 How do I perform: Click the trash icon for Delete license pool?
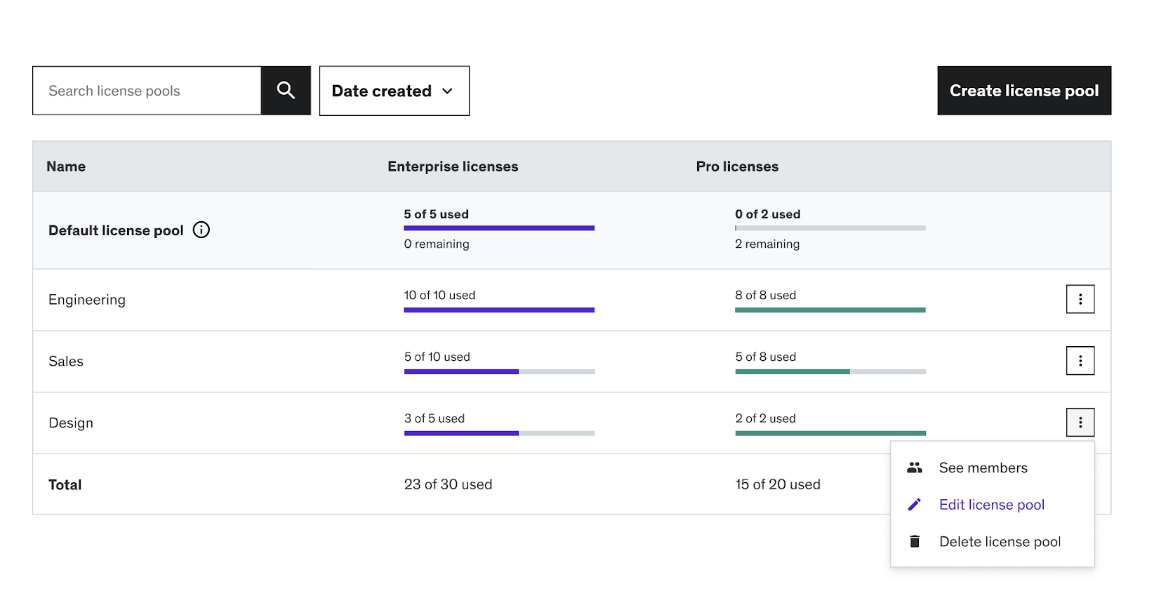coord(914,542)
